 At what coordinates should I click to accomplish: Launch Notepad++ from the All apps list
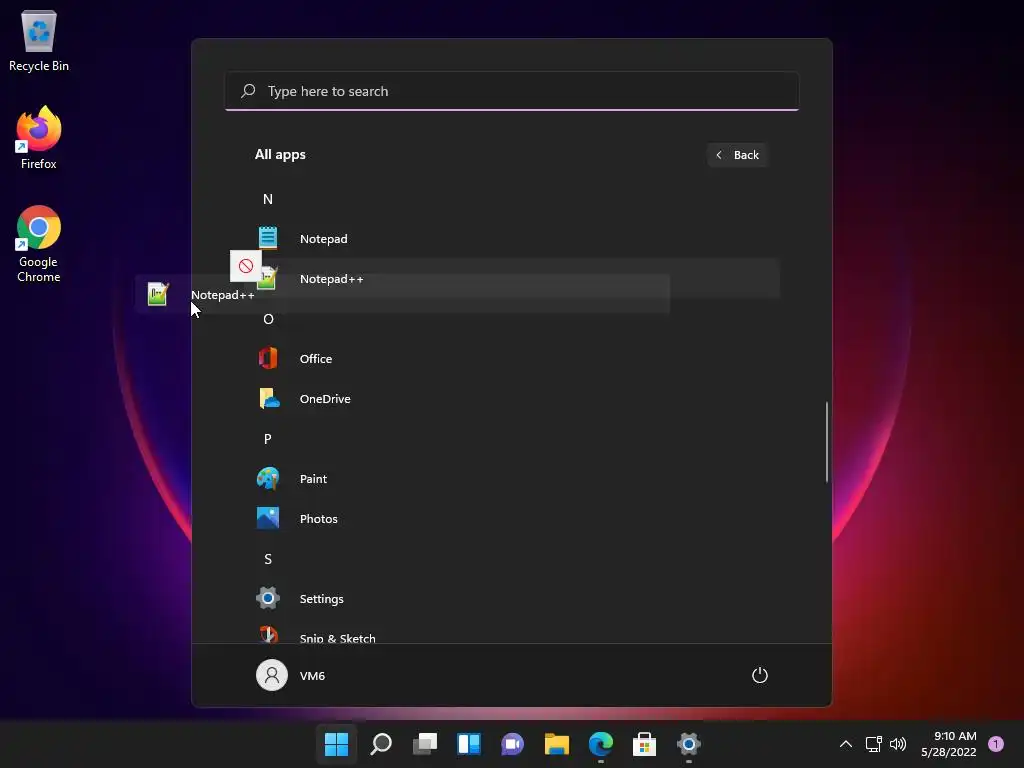pyautogui.click(x=512, y=279)
